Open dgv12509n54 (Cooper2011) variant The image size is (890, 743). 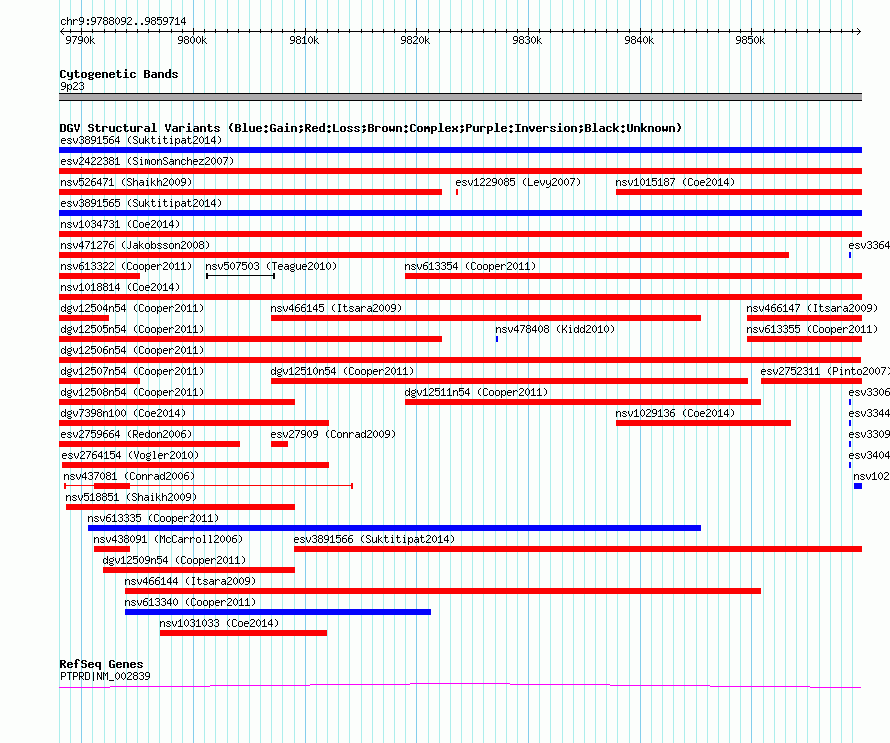(174, 560)
